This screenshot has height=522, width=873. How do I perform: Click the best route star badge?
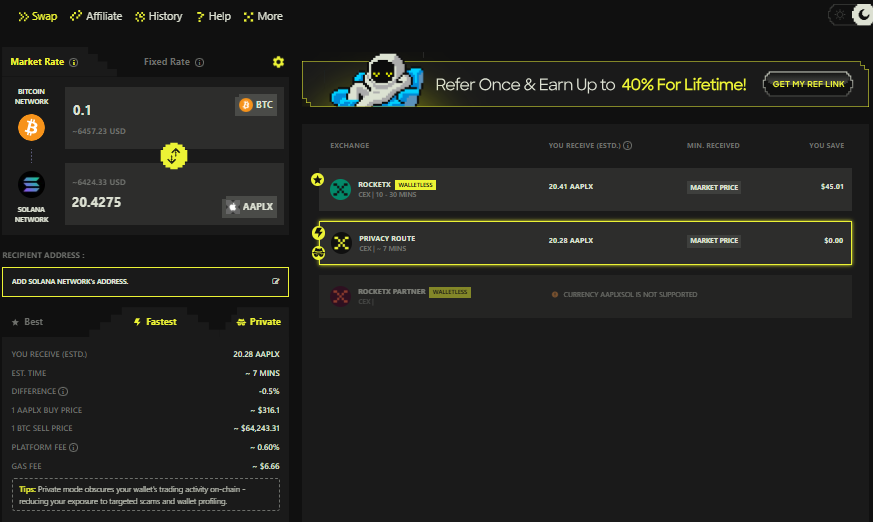[x=317, y=179]
